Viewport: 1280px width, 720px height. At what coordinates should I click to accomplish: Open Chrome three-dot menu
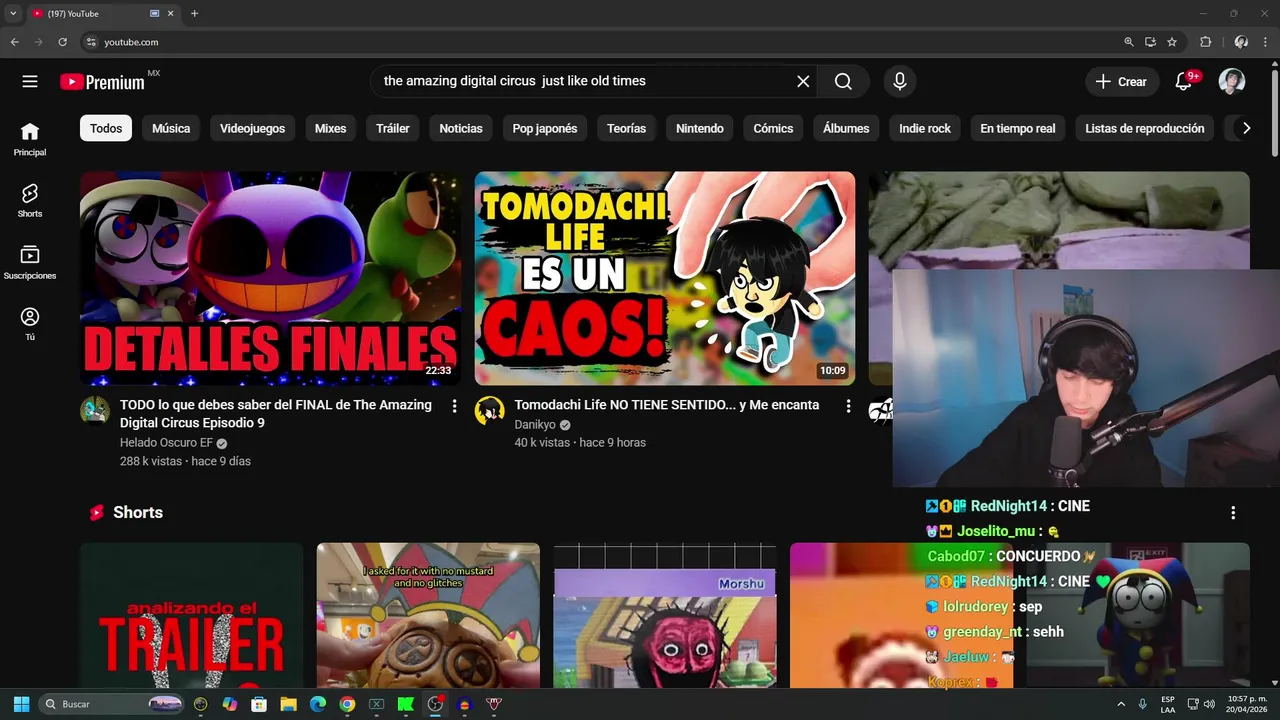pos(1267,42)
